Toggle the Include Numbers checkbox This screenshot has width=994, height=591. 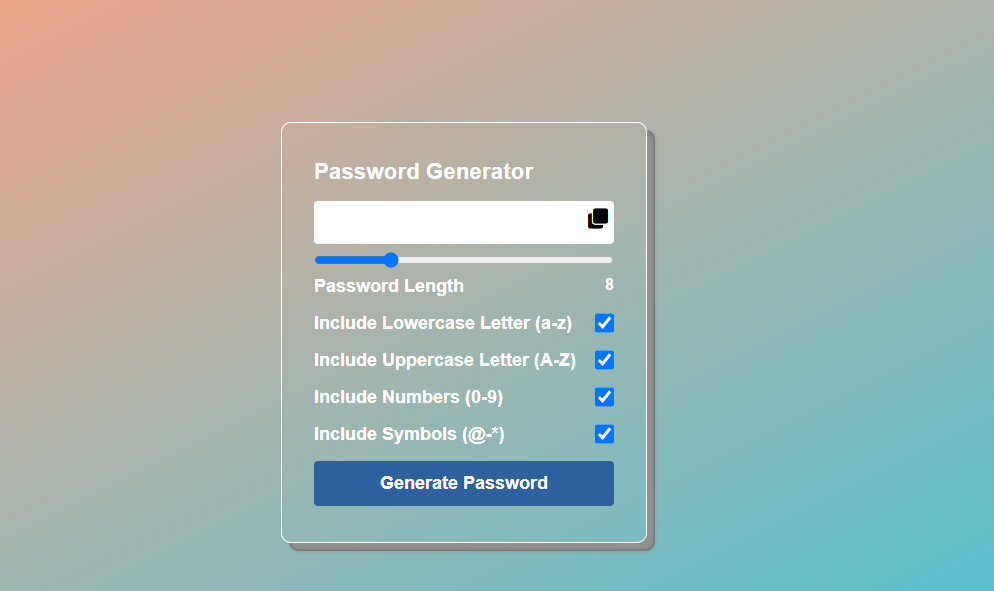tap(604, 397)
